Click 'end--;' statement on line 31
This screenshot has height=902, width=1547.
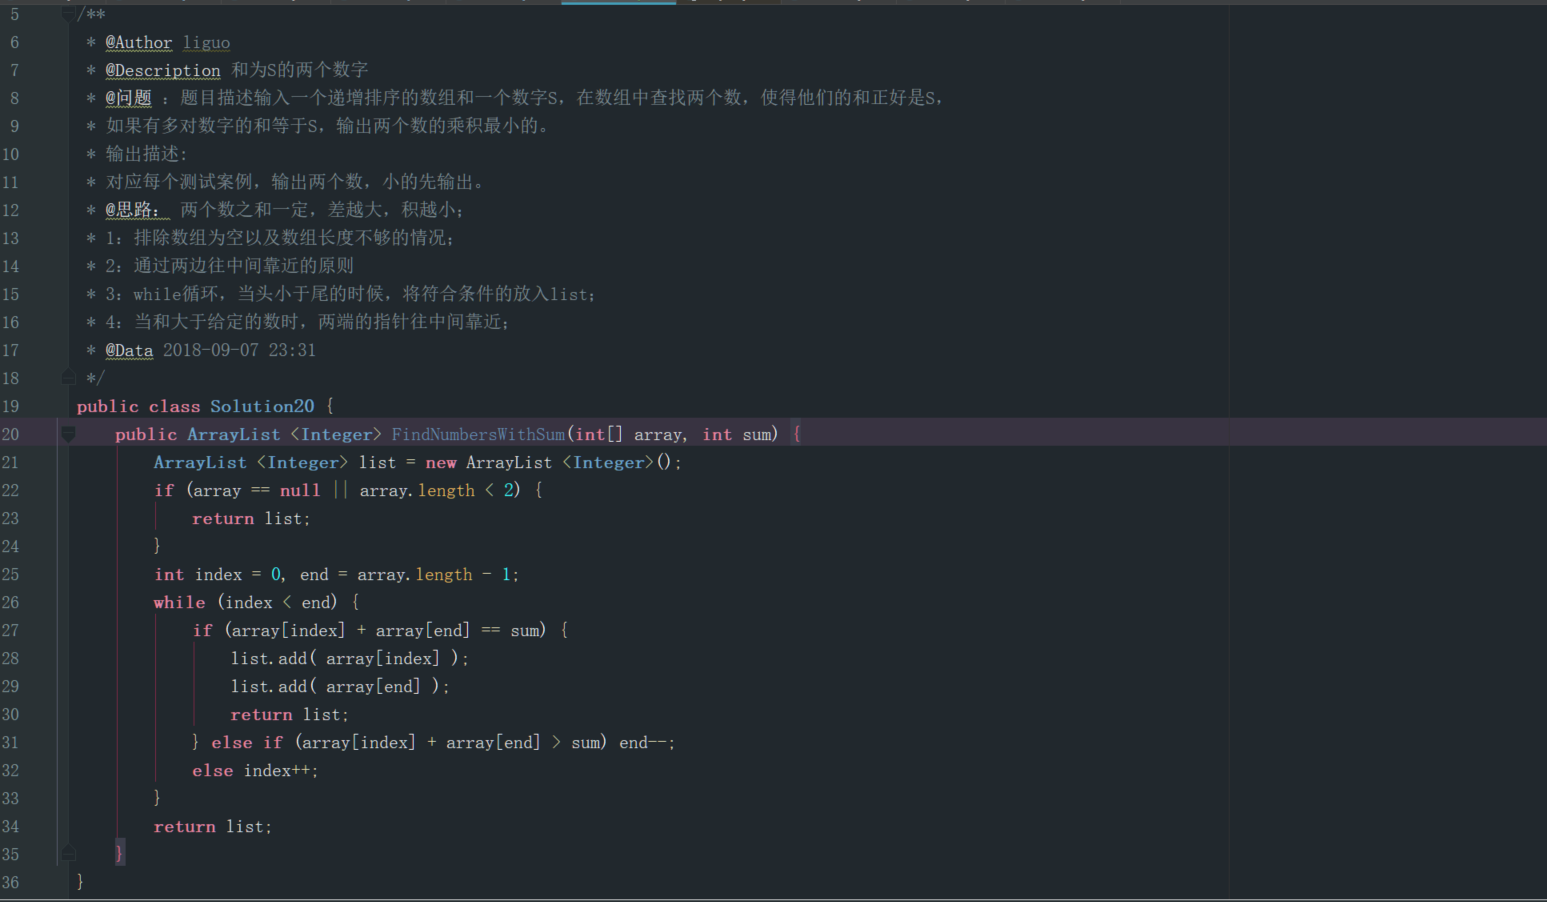click(647, 742)
